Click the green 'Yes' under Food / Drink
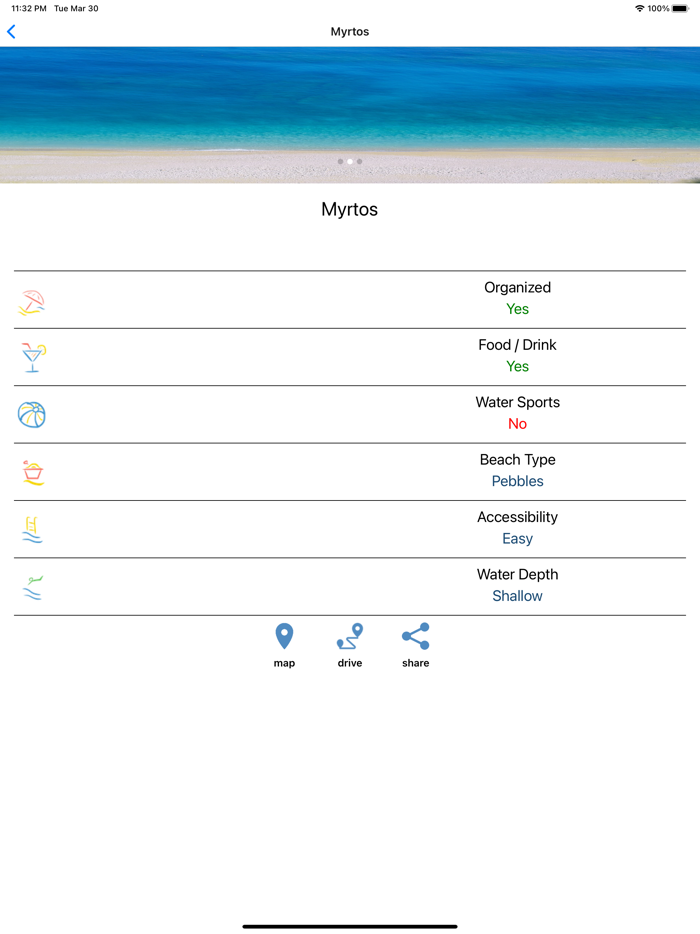This screenshot has width=700, height=934. coord(517,366)
